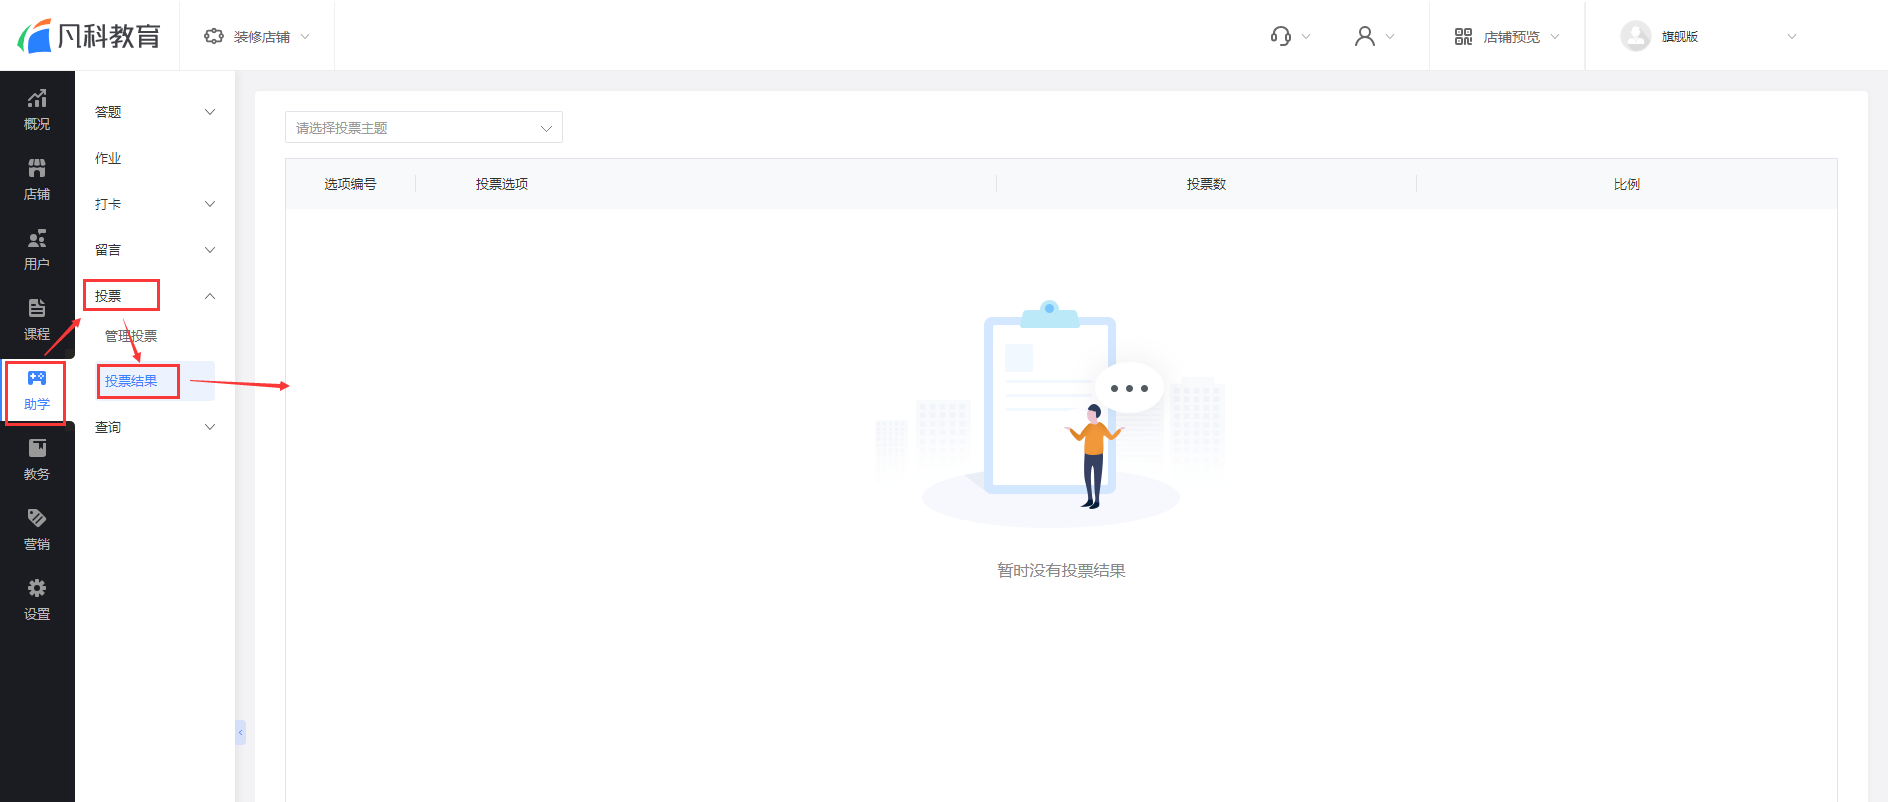
Task: Open the headset support dropdown arrow
Action: point(1306,37)
